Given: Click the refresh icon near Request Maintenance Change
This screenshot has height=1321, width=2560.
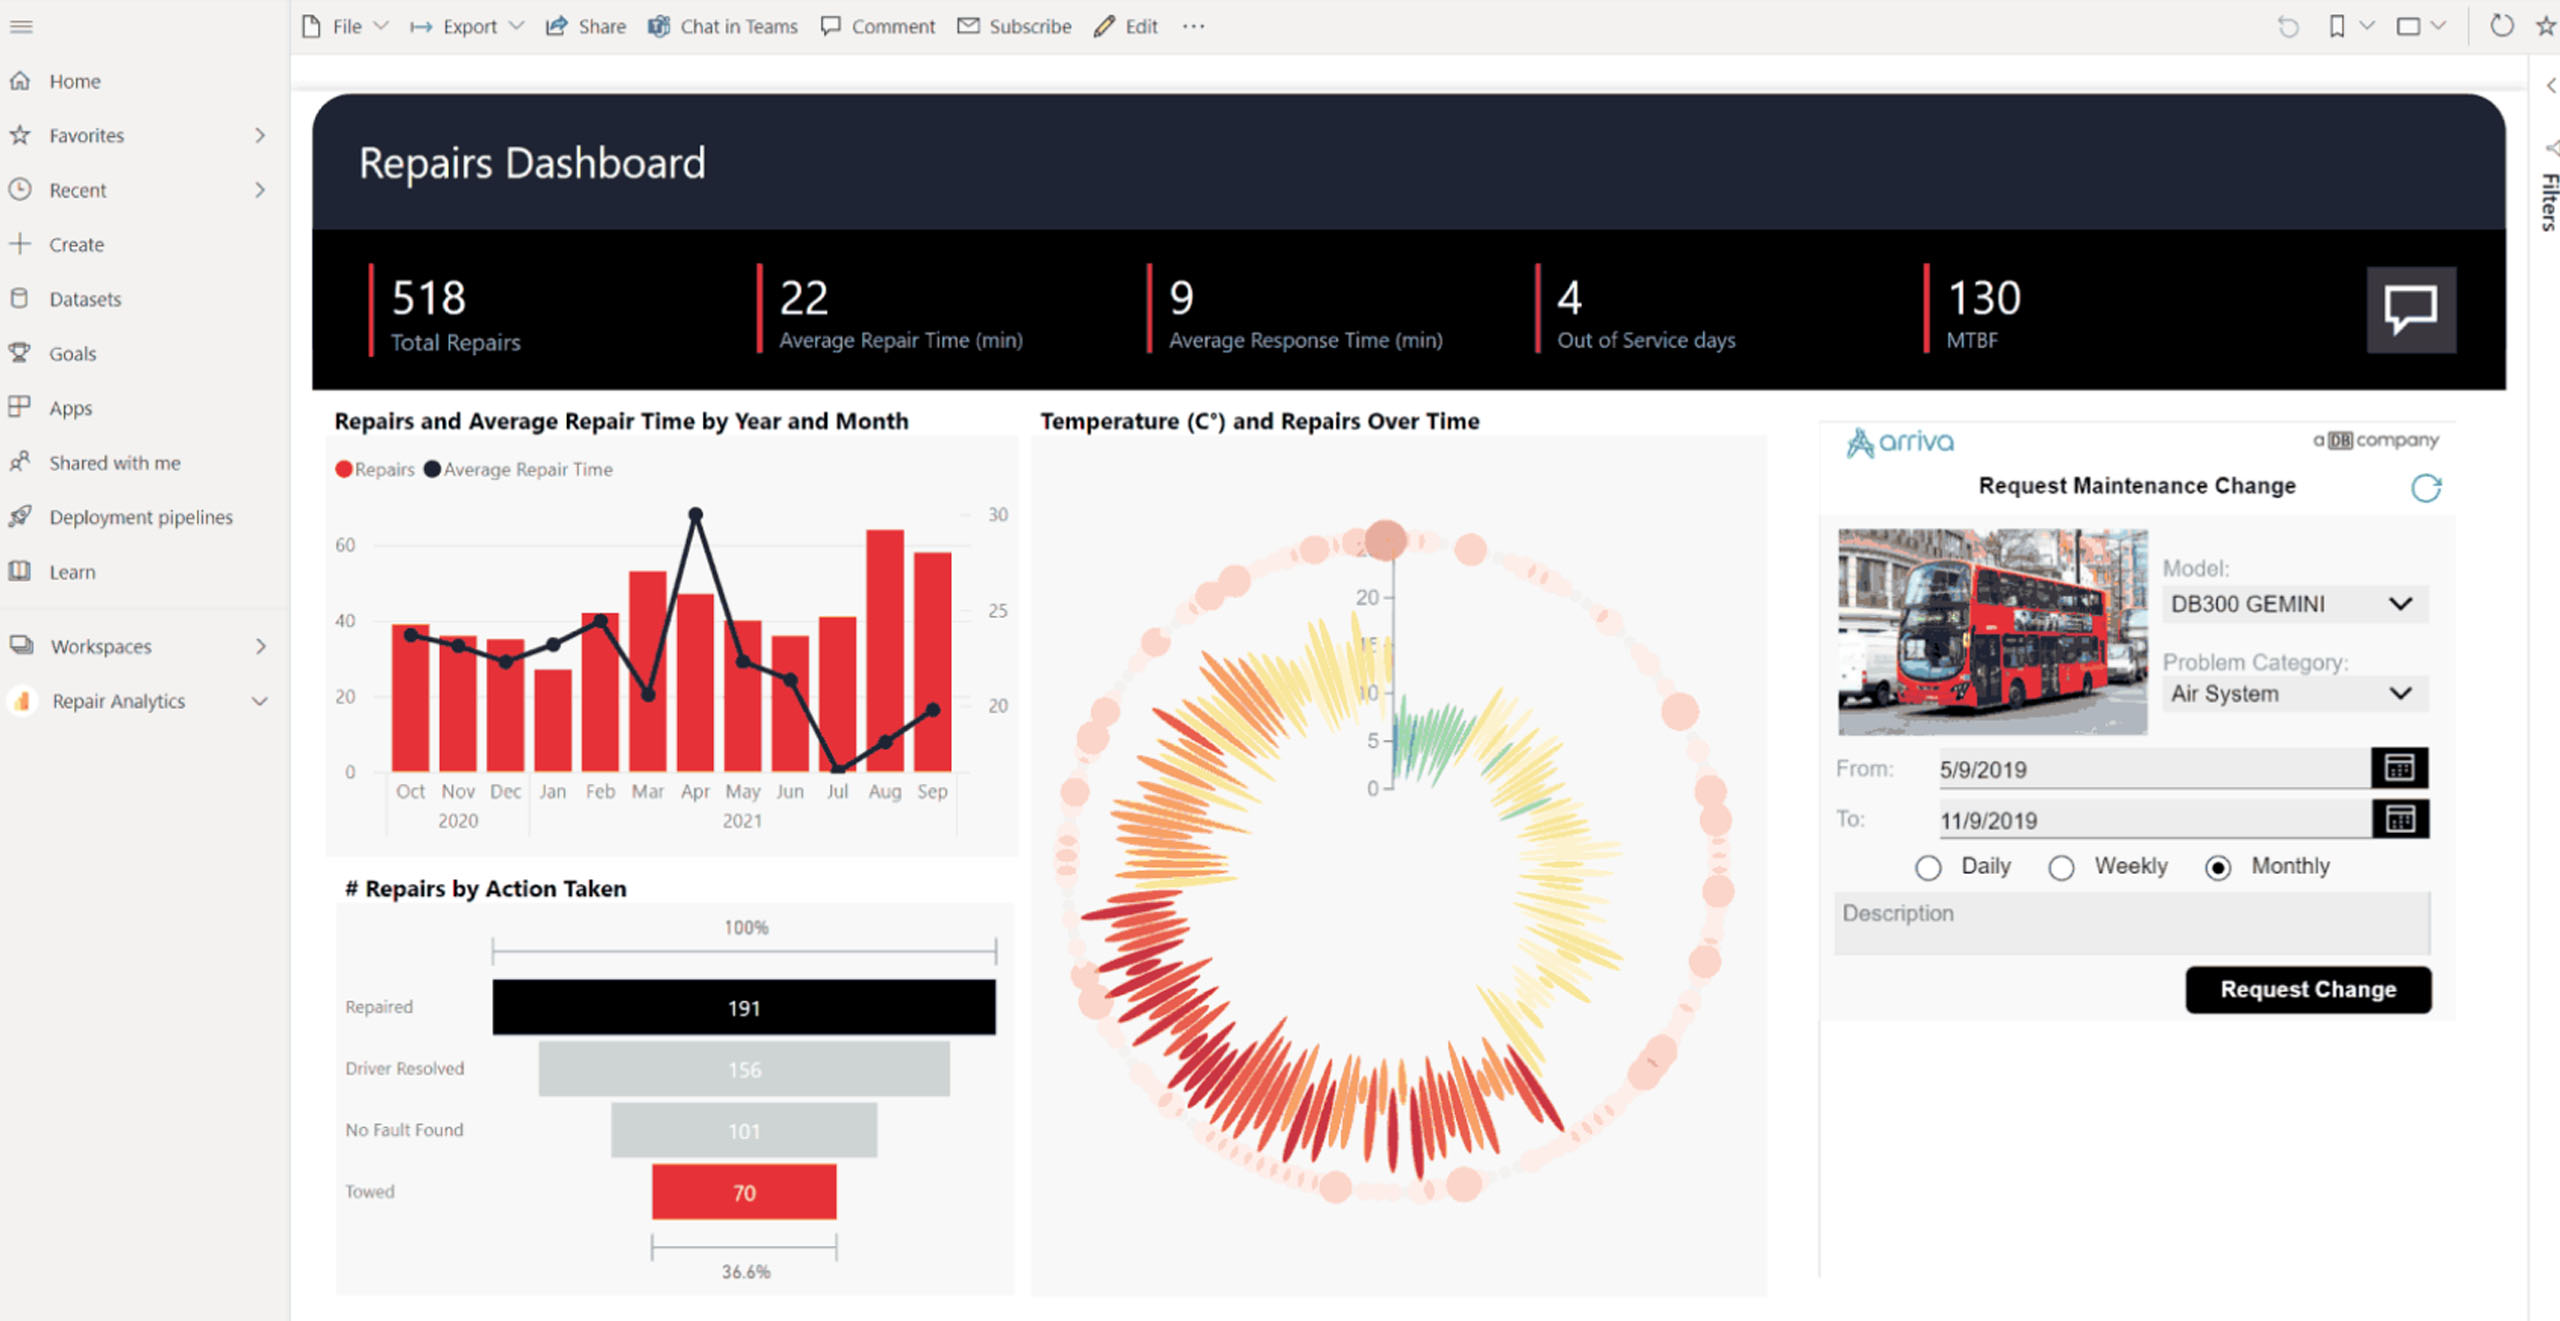Looking at the screenshot, I should click(2427, 486).
